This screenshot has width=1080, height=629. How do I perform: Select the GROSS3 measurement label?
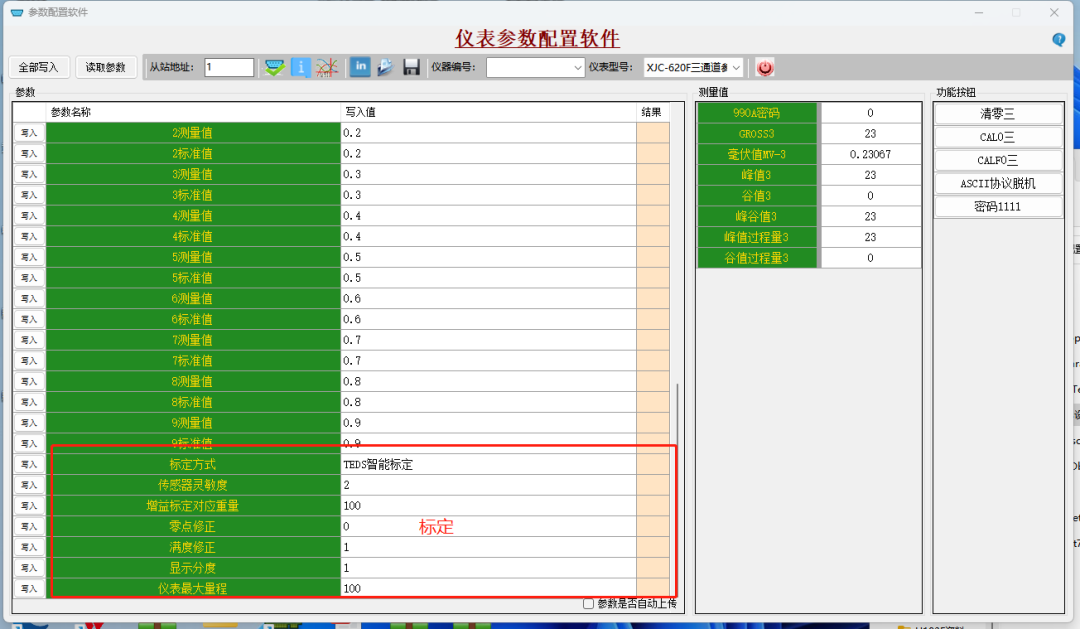(x=757, y=134)
